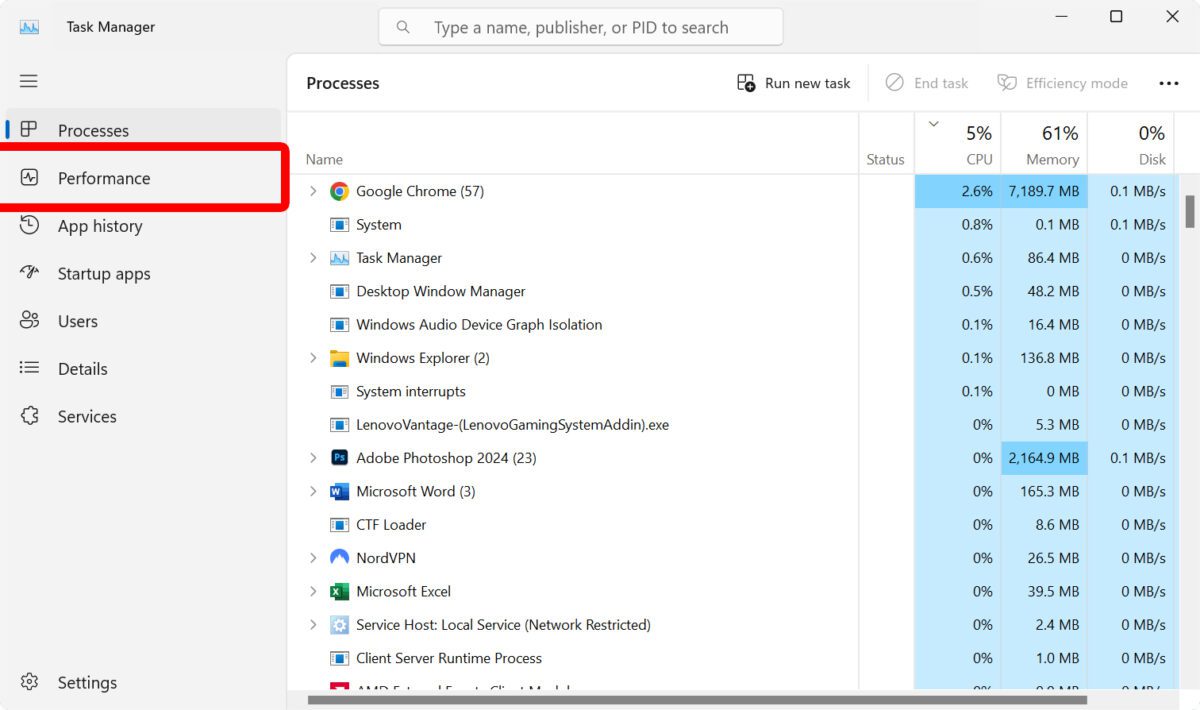
Task: Open the Startup apps page
Action: point(104,274)
